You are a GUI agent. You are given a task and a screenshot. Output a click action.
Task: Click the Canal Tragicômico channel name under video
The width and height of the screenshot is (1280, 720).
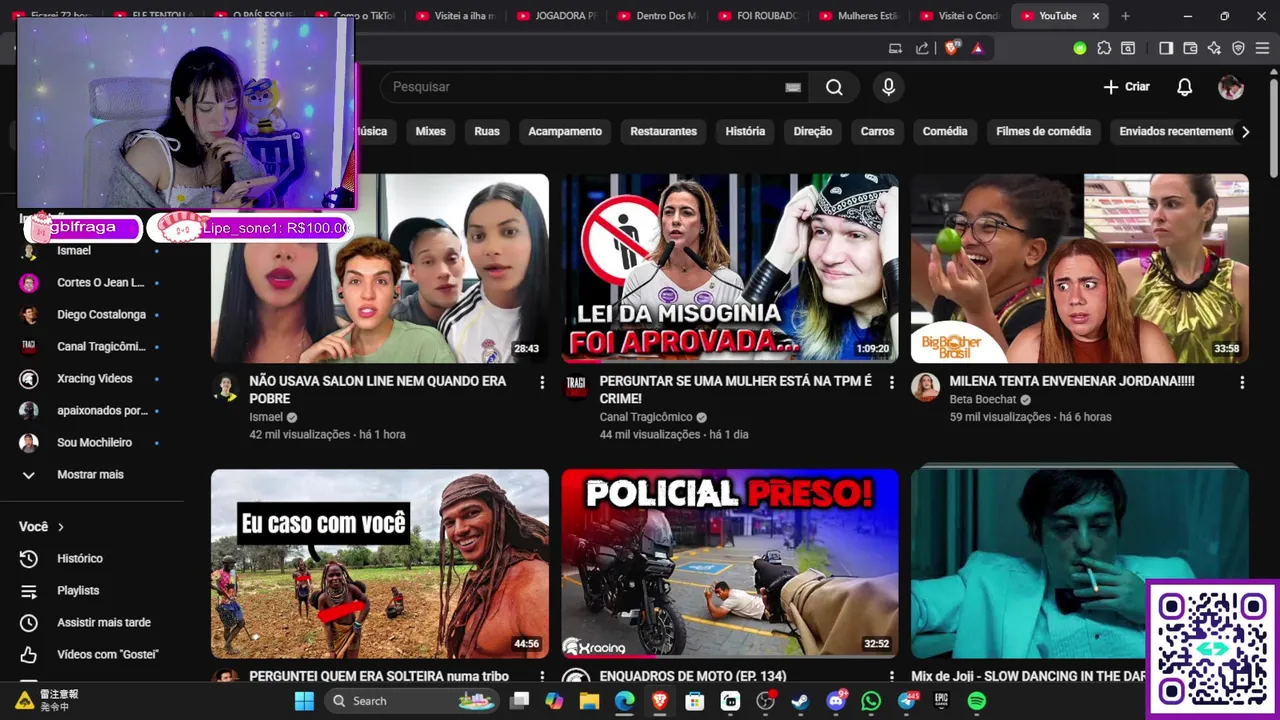click(645, 417)
